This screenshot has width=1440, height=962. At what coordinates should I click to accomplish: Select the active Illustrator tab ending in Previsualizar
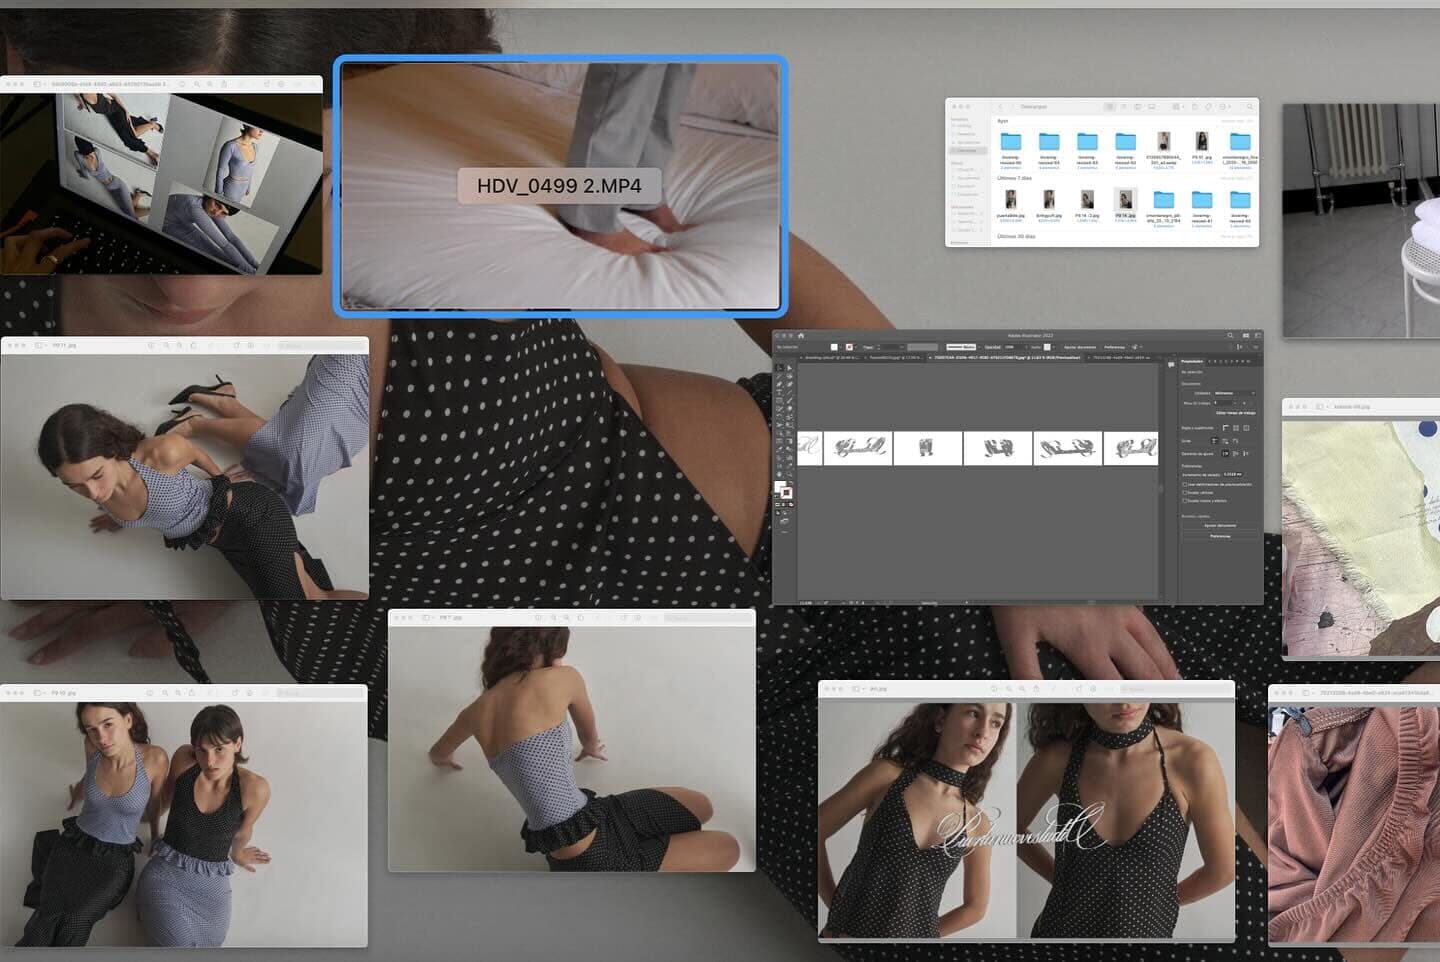(1004, 358)
